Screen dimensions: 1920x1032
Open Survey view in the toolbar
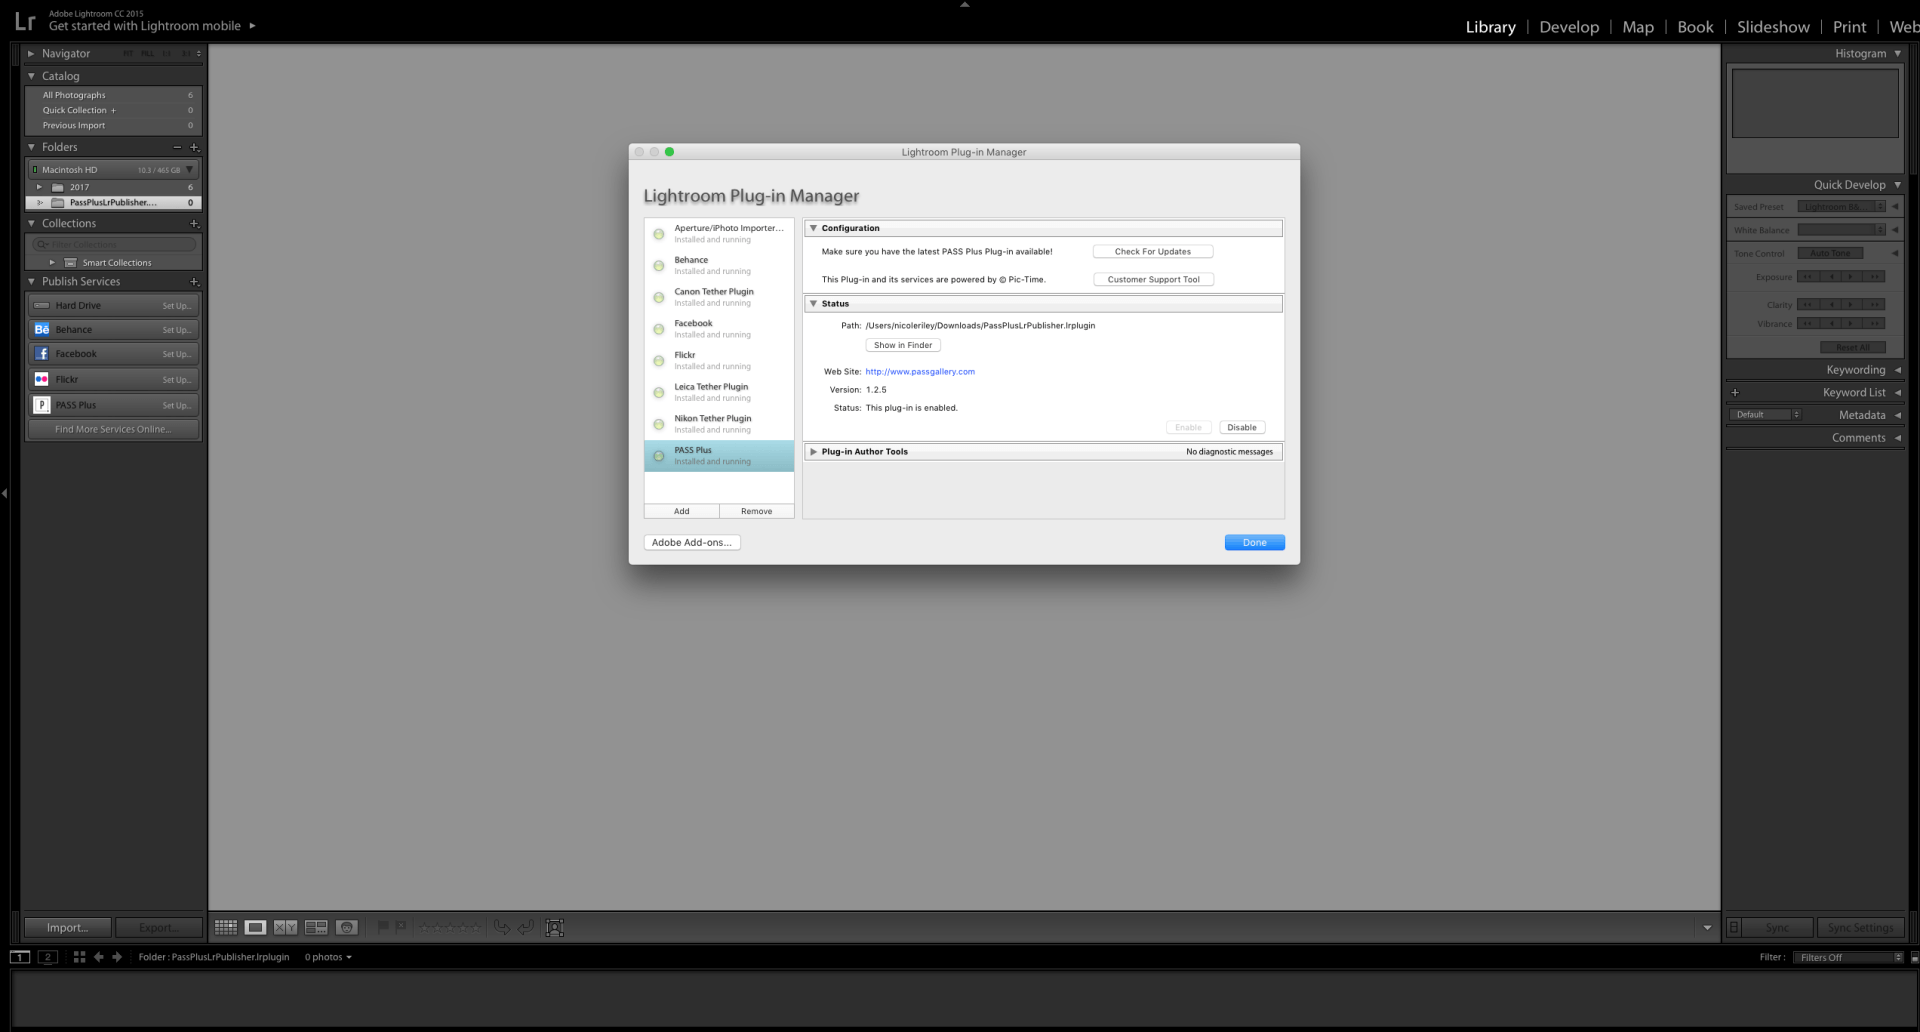coord(316,928)
